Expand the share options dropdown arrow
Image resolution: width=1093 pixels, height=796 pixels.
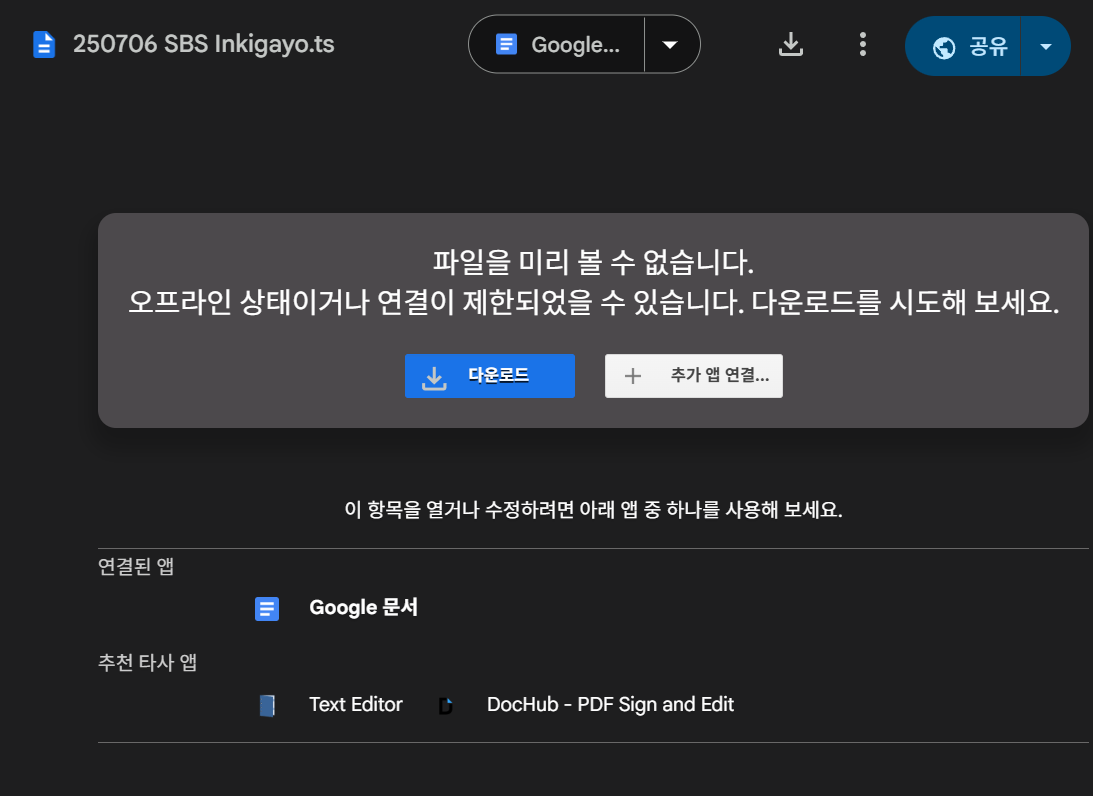tap(1046, 47)
